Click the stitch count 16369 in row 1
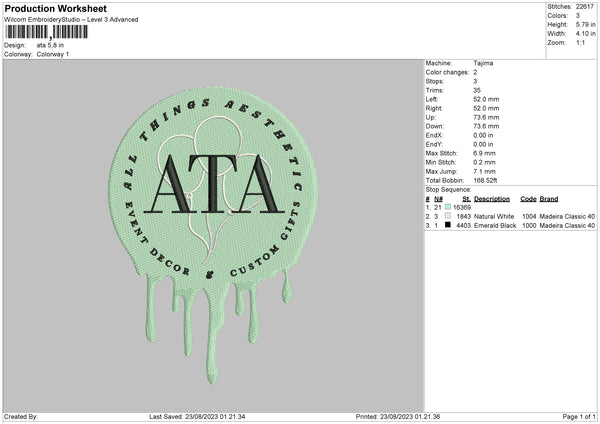The height and width of the screenshot is (424, 600). 462,207
